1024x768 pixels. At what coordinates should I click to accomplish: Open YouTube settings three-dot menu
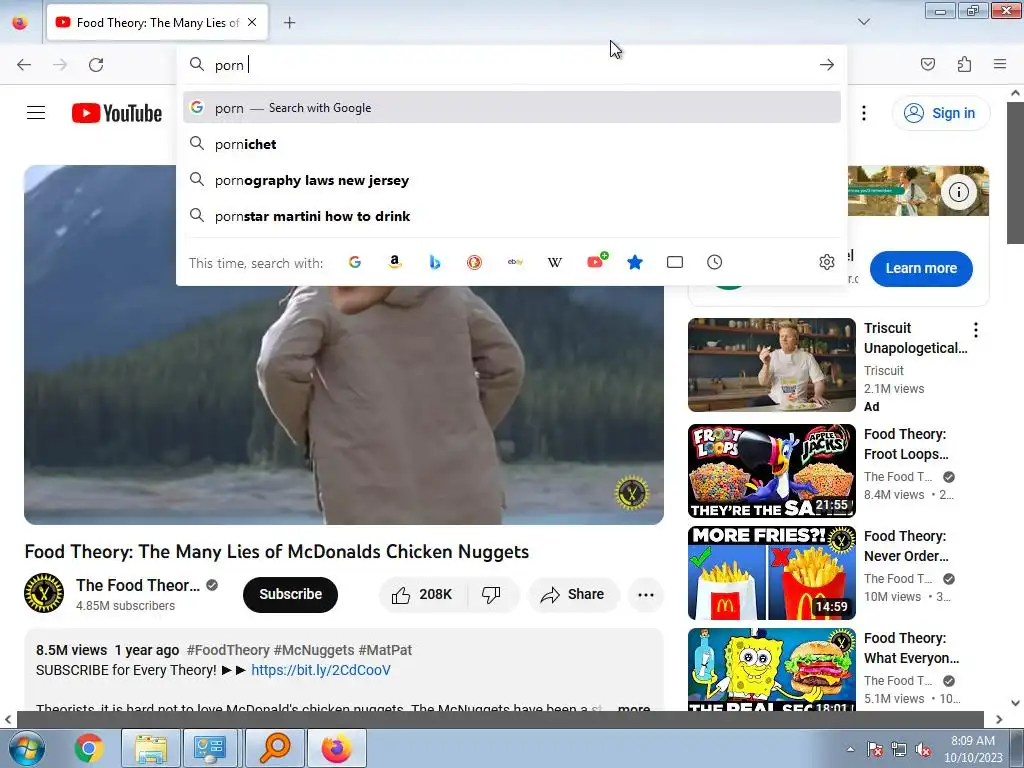pyautogui.click(x=863, y=113)
